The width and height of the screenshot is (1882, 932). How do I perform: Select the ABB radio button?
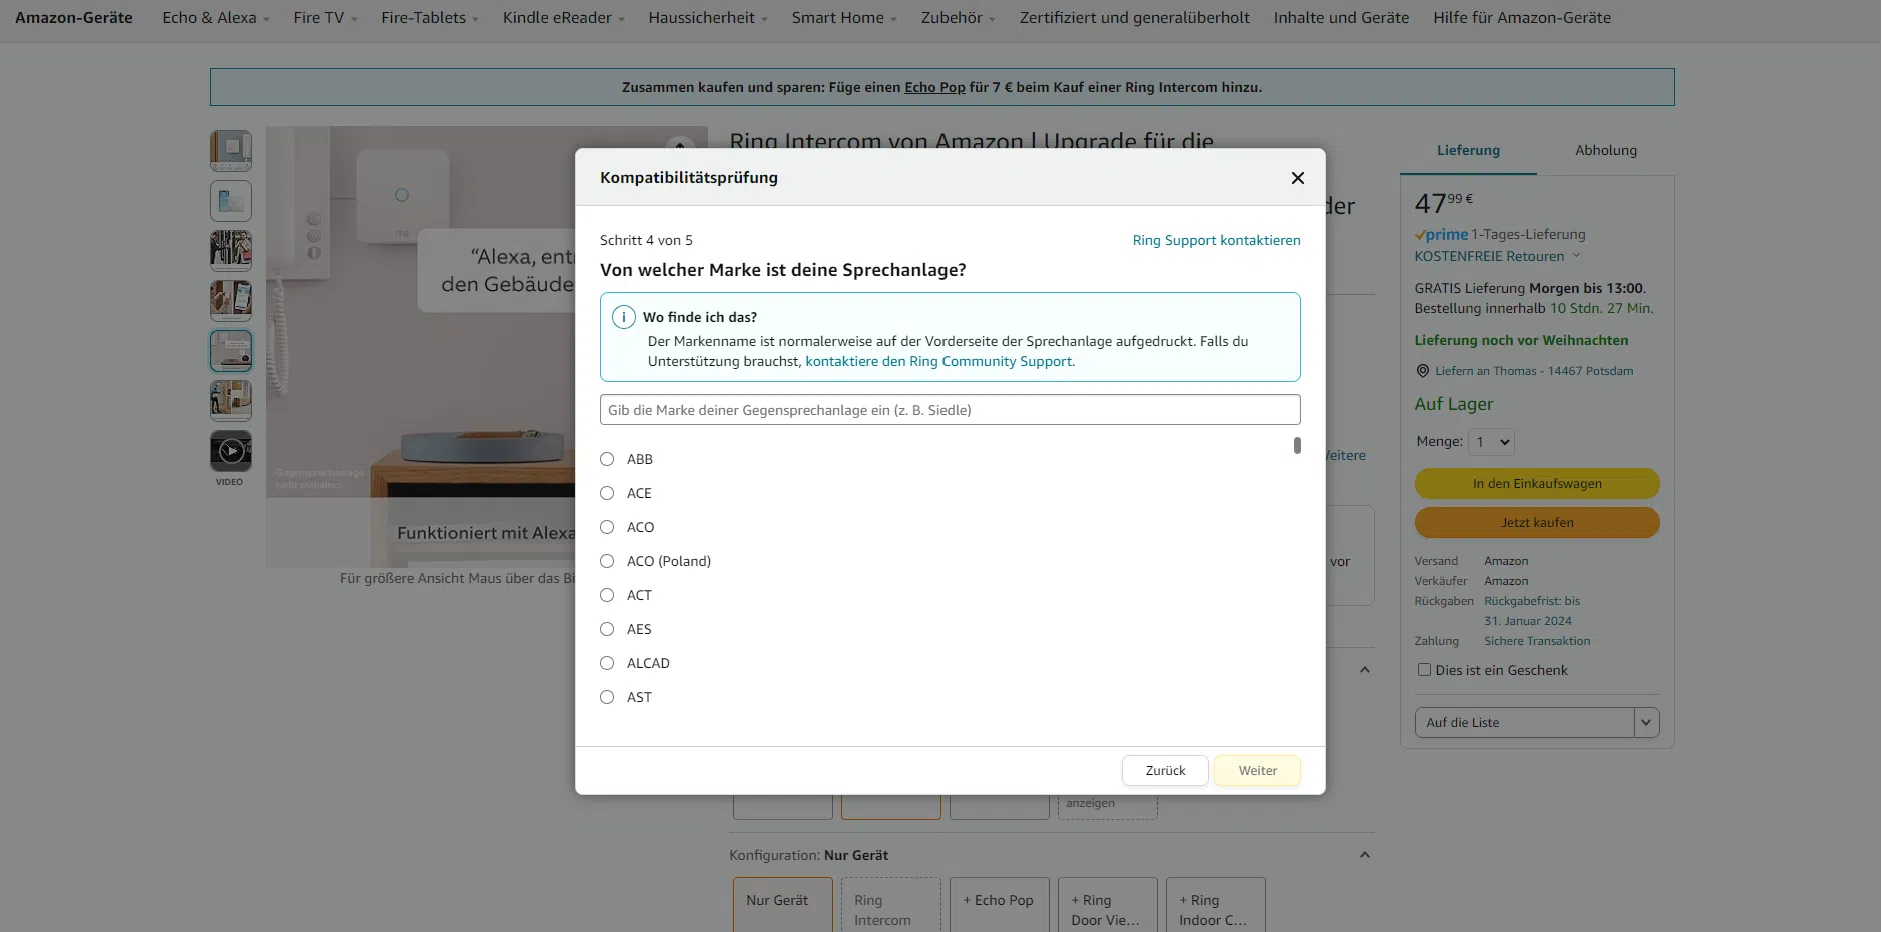pyautogui.click(x=607, y=459)
